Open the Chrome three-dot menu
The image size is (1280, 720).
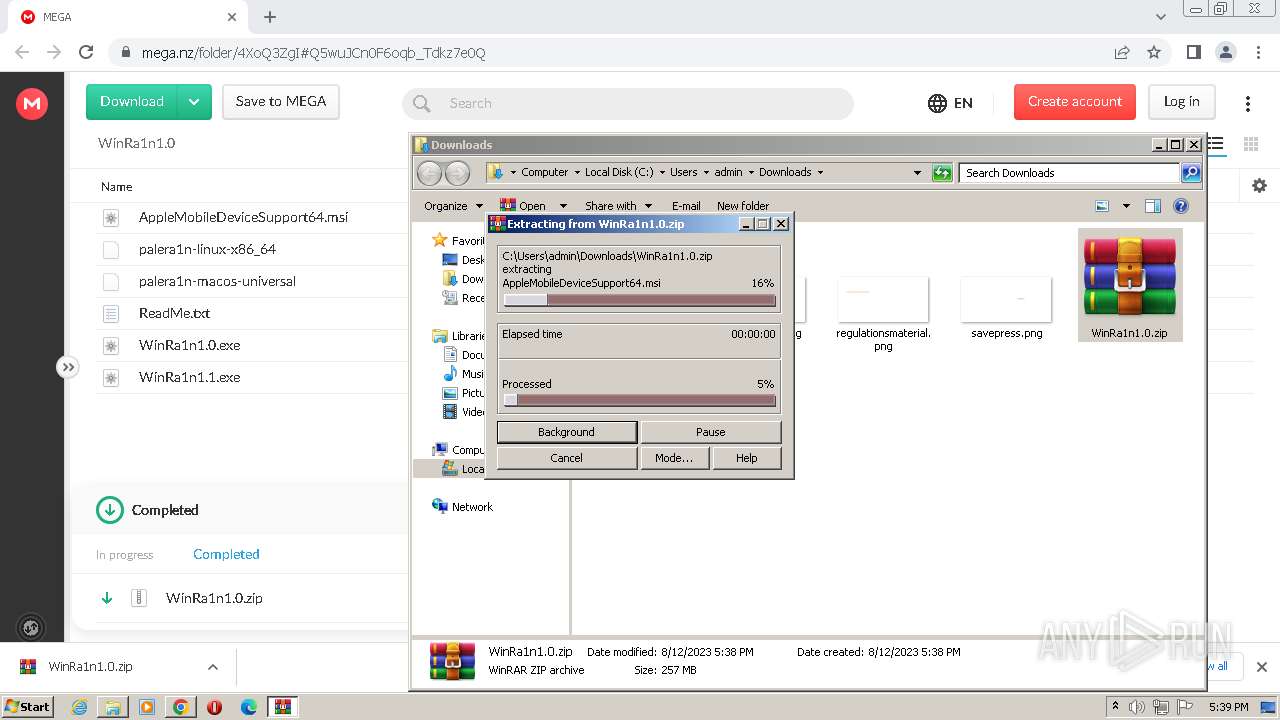(1257, 52)
